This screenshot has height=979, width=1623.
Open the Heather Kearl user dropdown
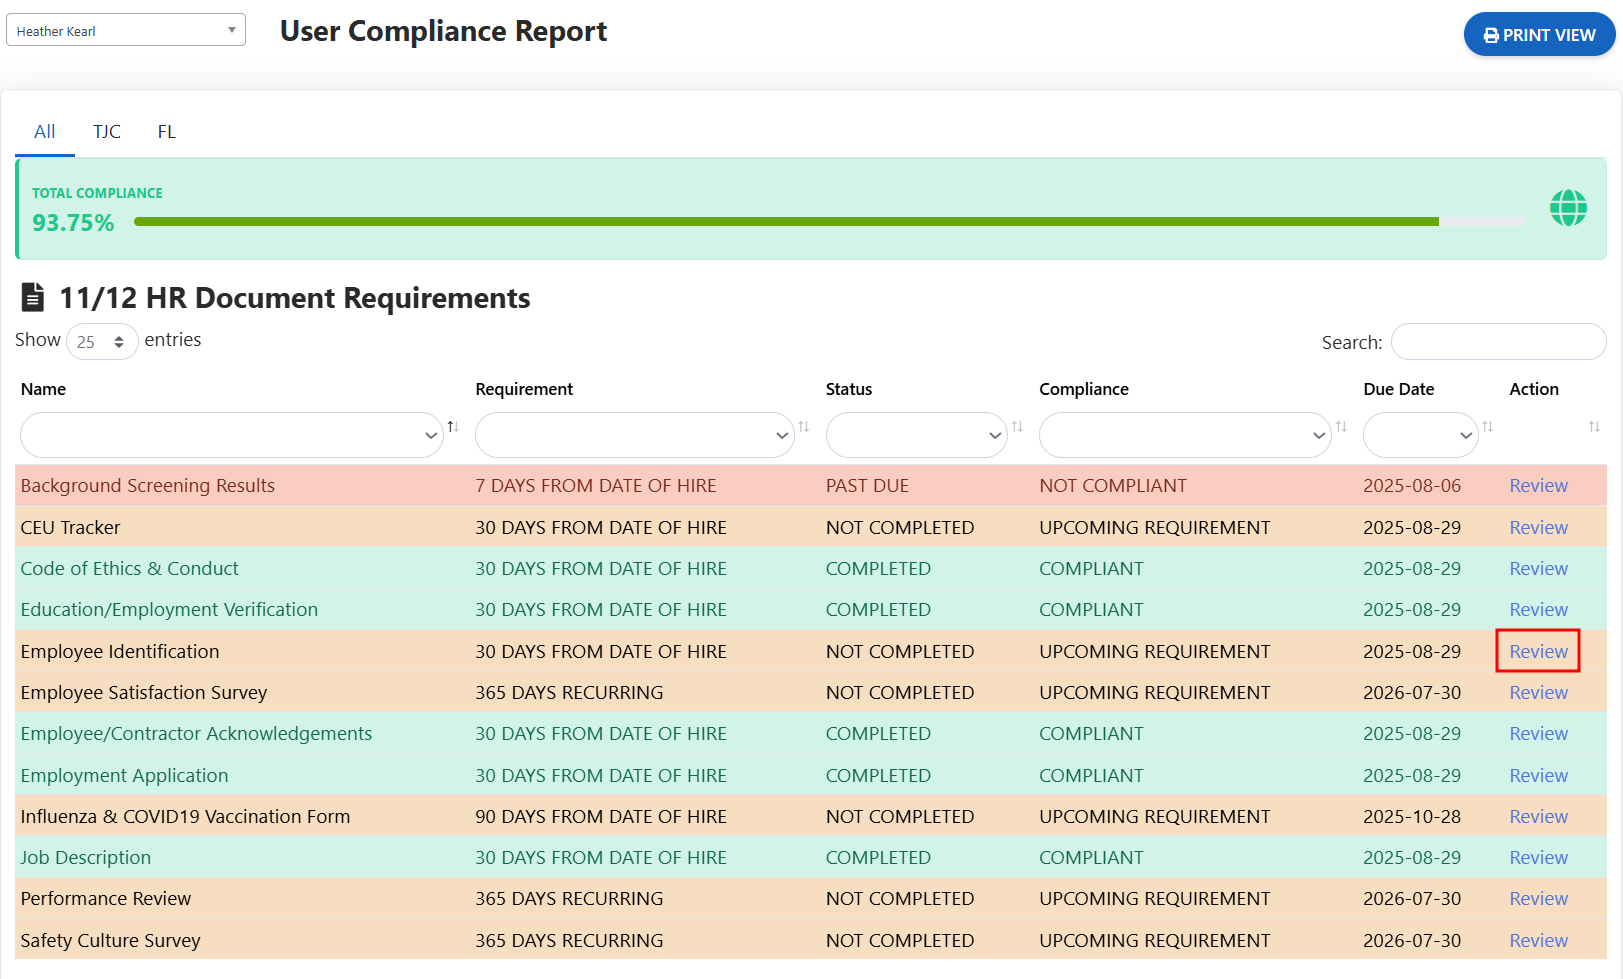coord(126,31)
